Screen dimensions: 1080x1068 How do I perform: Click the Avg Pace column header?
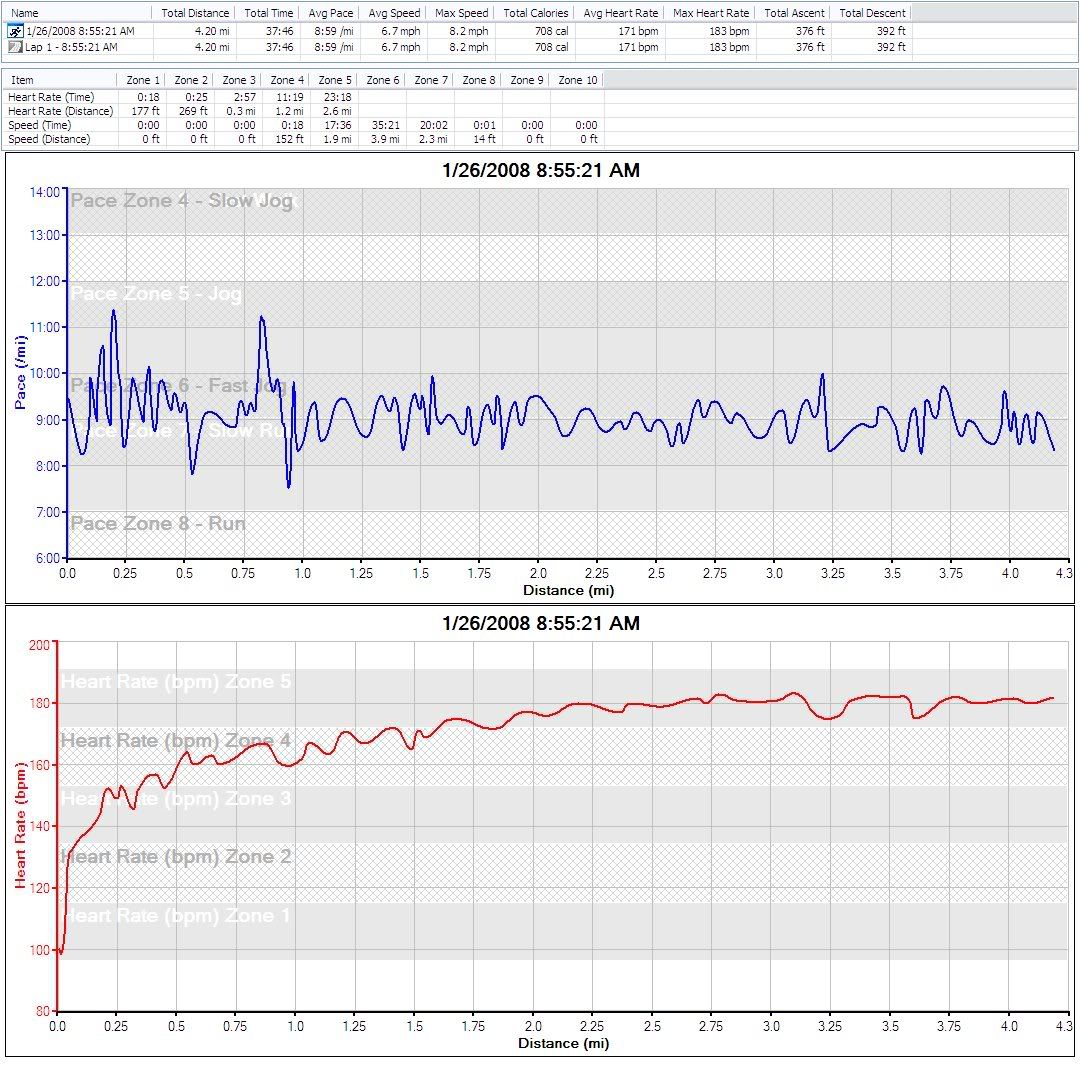[x=332, y=13]
